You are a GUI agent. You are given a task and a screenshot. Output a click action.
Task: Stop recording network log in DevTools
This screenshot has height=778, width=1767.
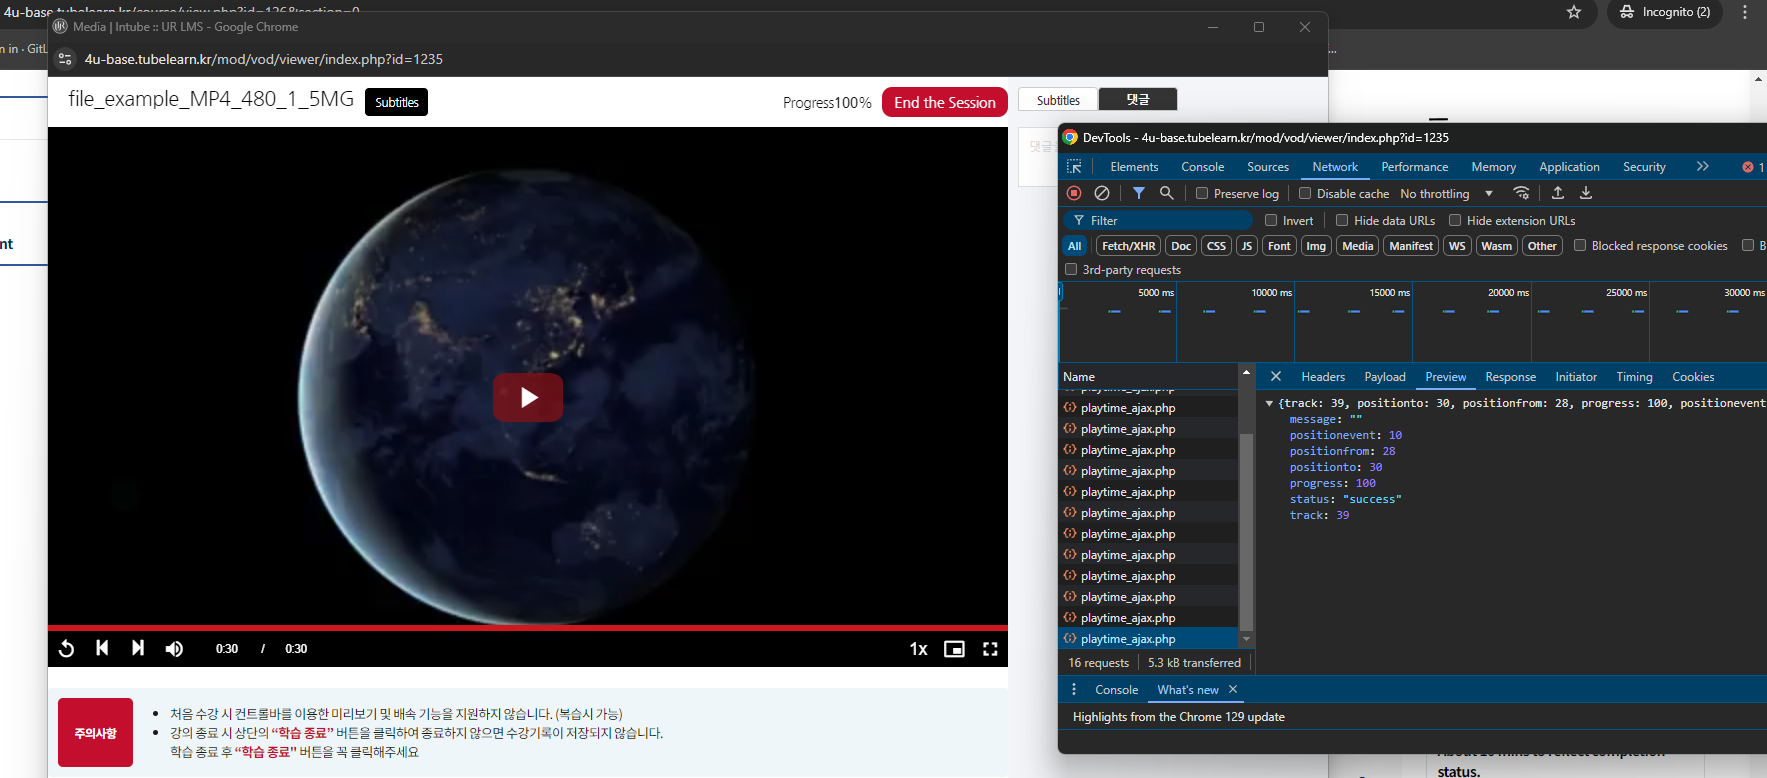1074,193
